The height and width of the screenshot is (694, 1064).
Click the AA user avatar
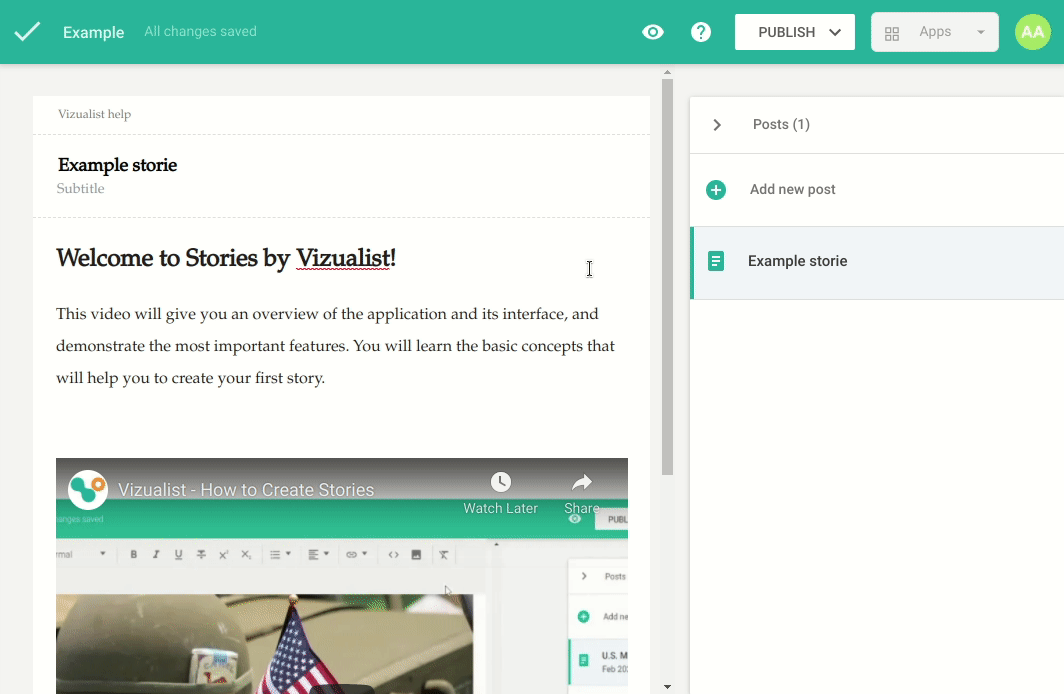point(1033,32)
